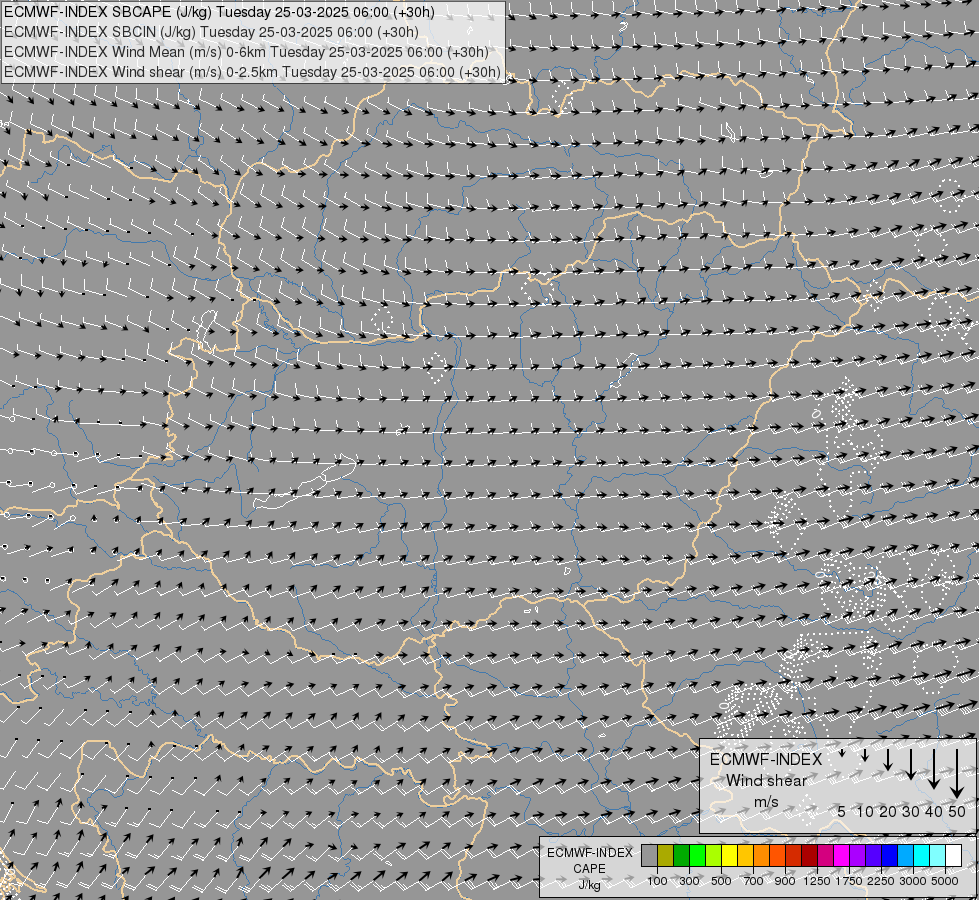The image size is (979, 900).
Task: Click the orange CAPE swatch after 700
Action: 762,856
